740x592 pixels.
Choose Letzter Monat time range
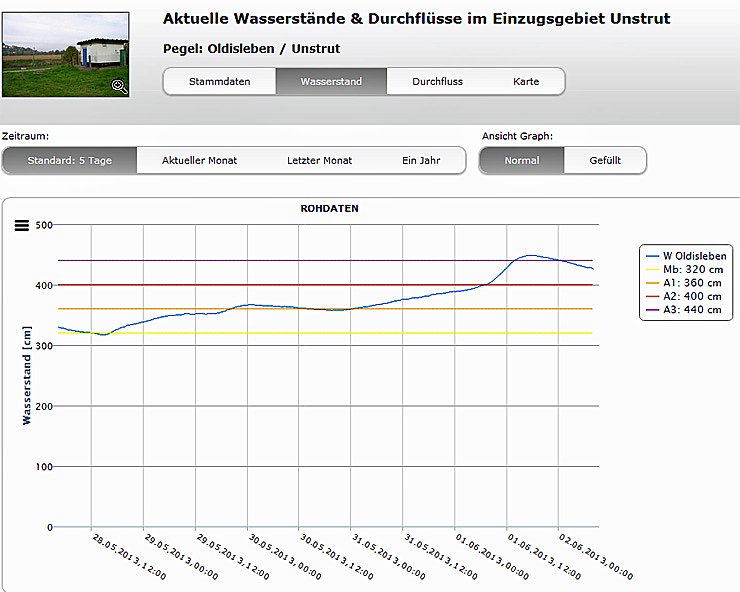click(319, 160)
